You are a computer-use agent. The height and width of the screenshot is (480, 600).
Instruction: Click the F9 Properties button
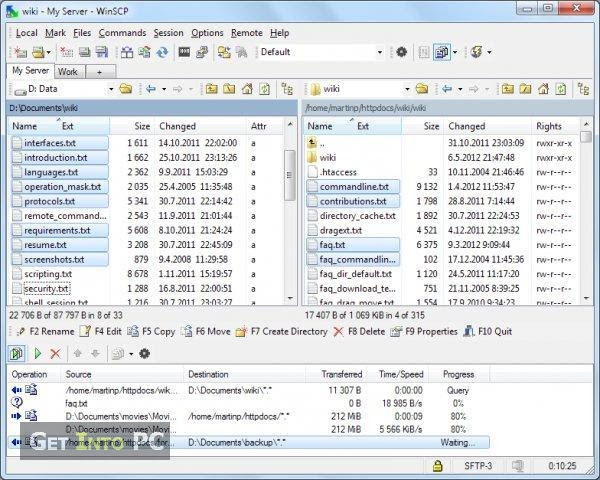pos(424,331)
